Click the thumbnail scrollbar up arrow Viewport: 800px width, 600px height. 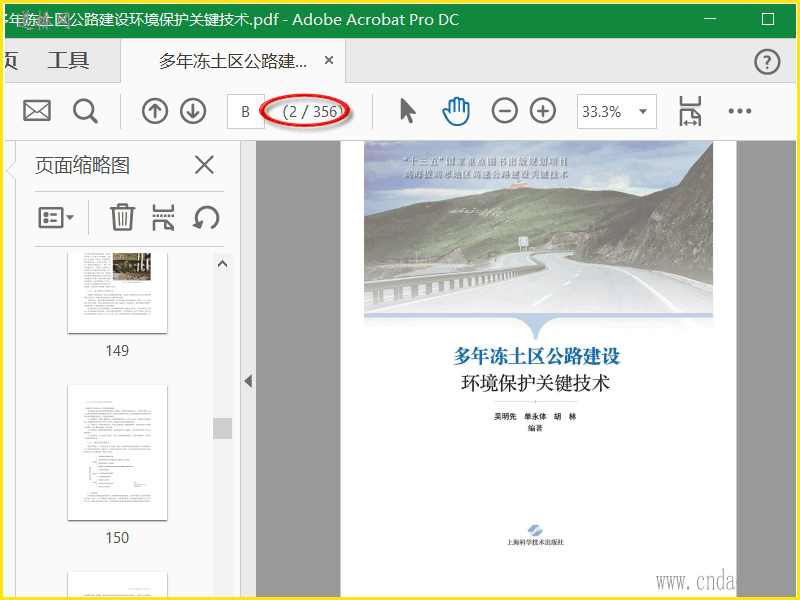pyautogui.click(x=222, y=264)
